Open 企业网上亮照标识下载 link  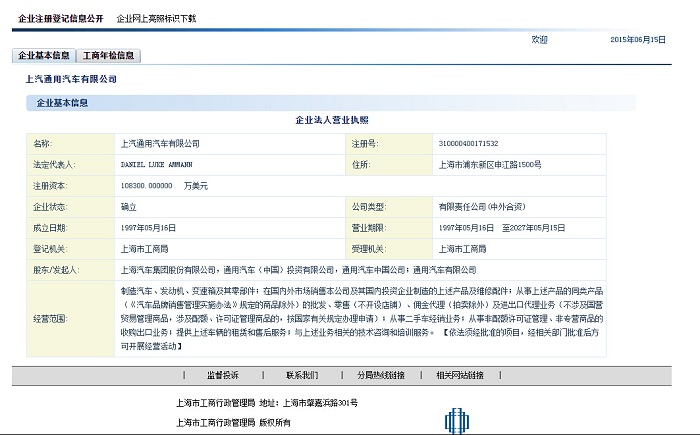[x=156, y=19]
